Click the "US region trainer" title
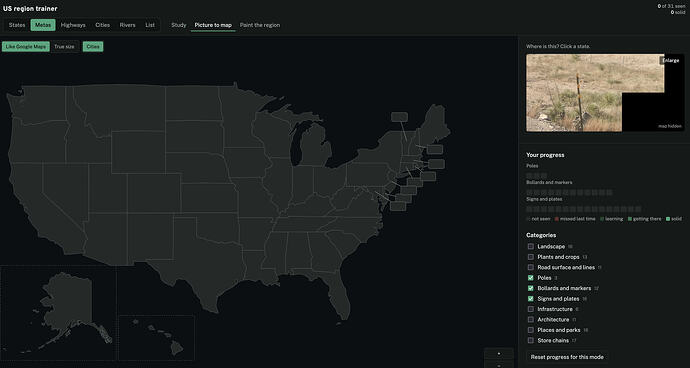This screenshot has height=368, width=690. [30, 8]
